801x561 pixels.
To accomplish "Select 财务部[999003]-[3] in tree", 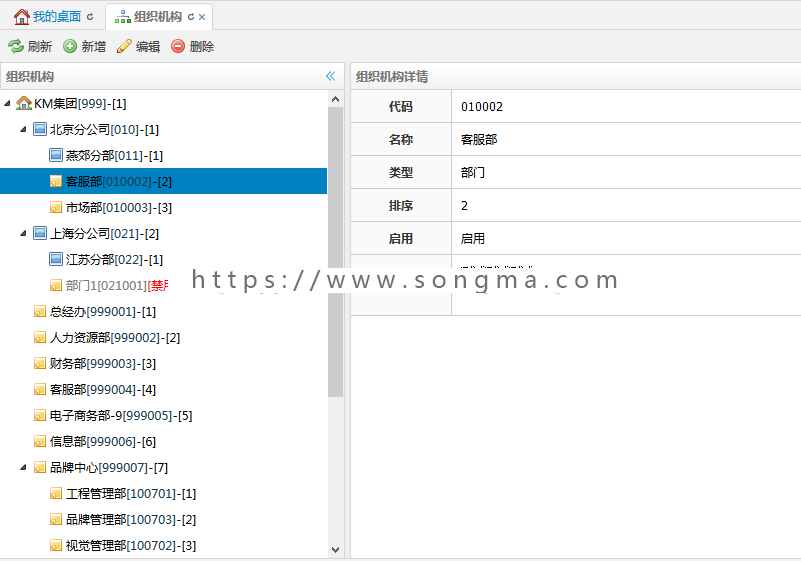I will click(x=103, y=364).
